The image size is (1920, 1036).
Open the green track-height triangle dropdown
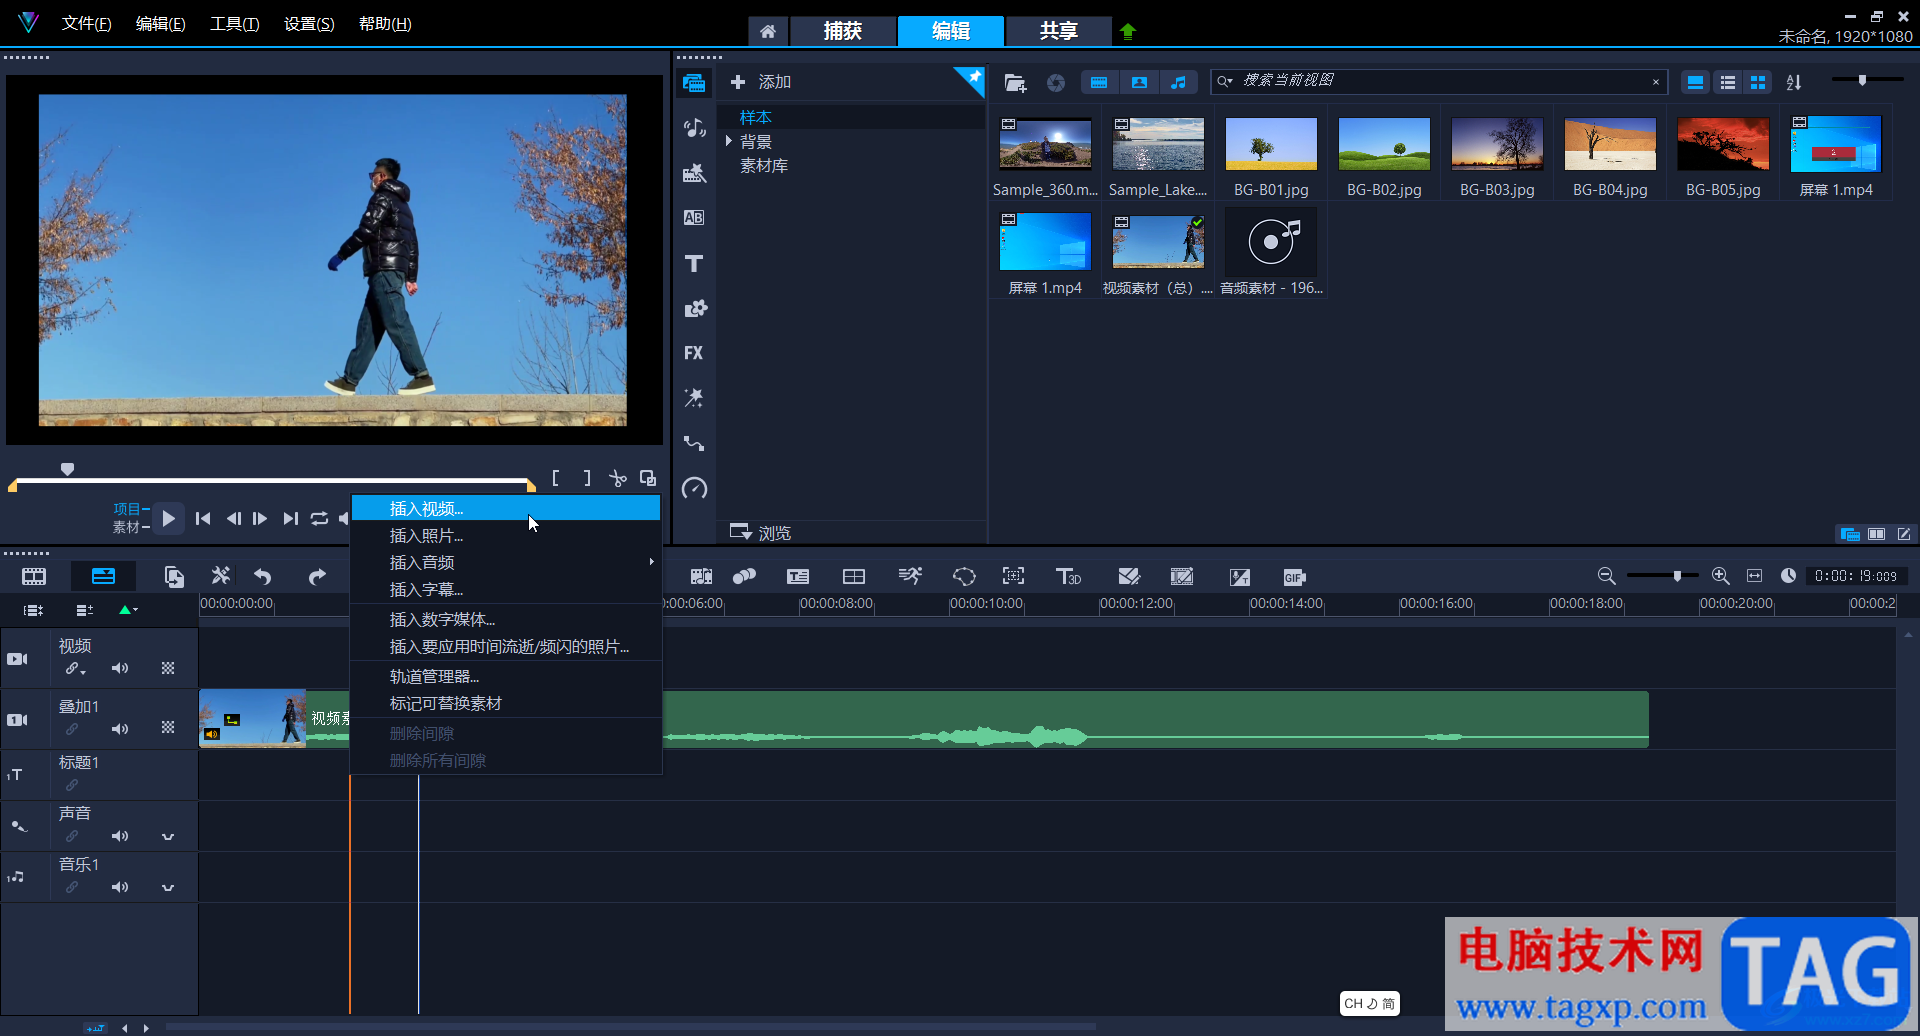click(128, 609)
